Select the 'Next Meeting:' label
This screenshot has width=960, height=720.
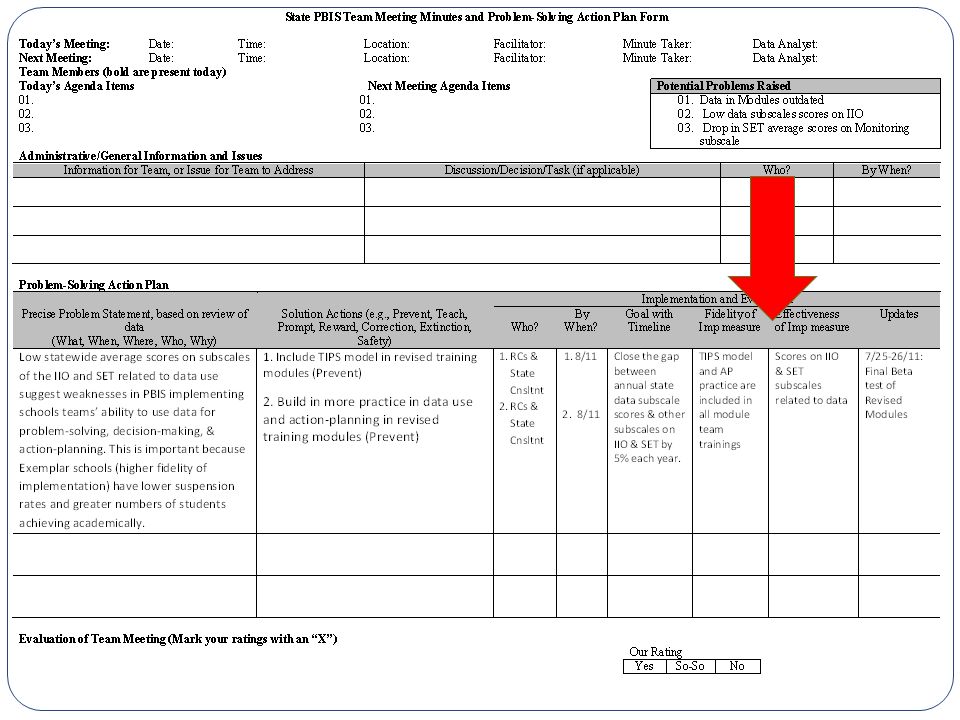point(55,58)
